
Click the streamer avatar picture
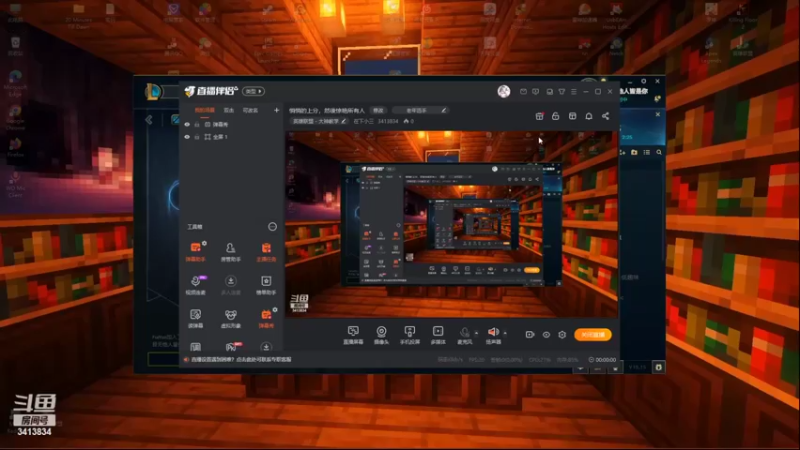(504, 91)
